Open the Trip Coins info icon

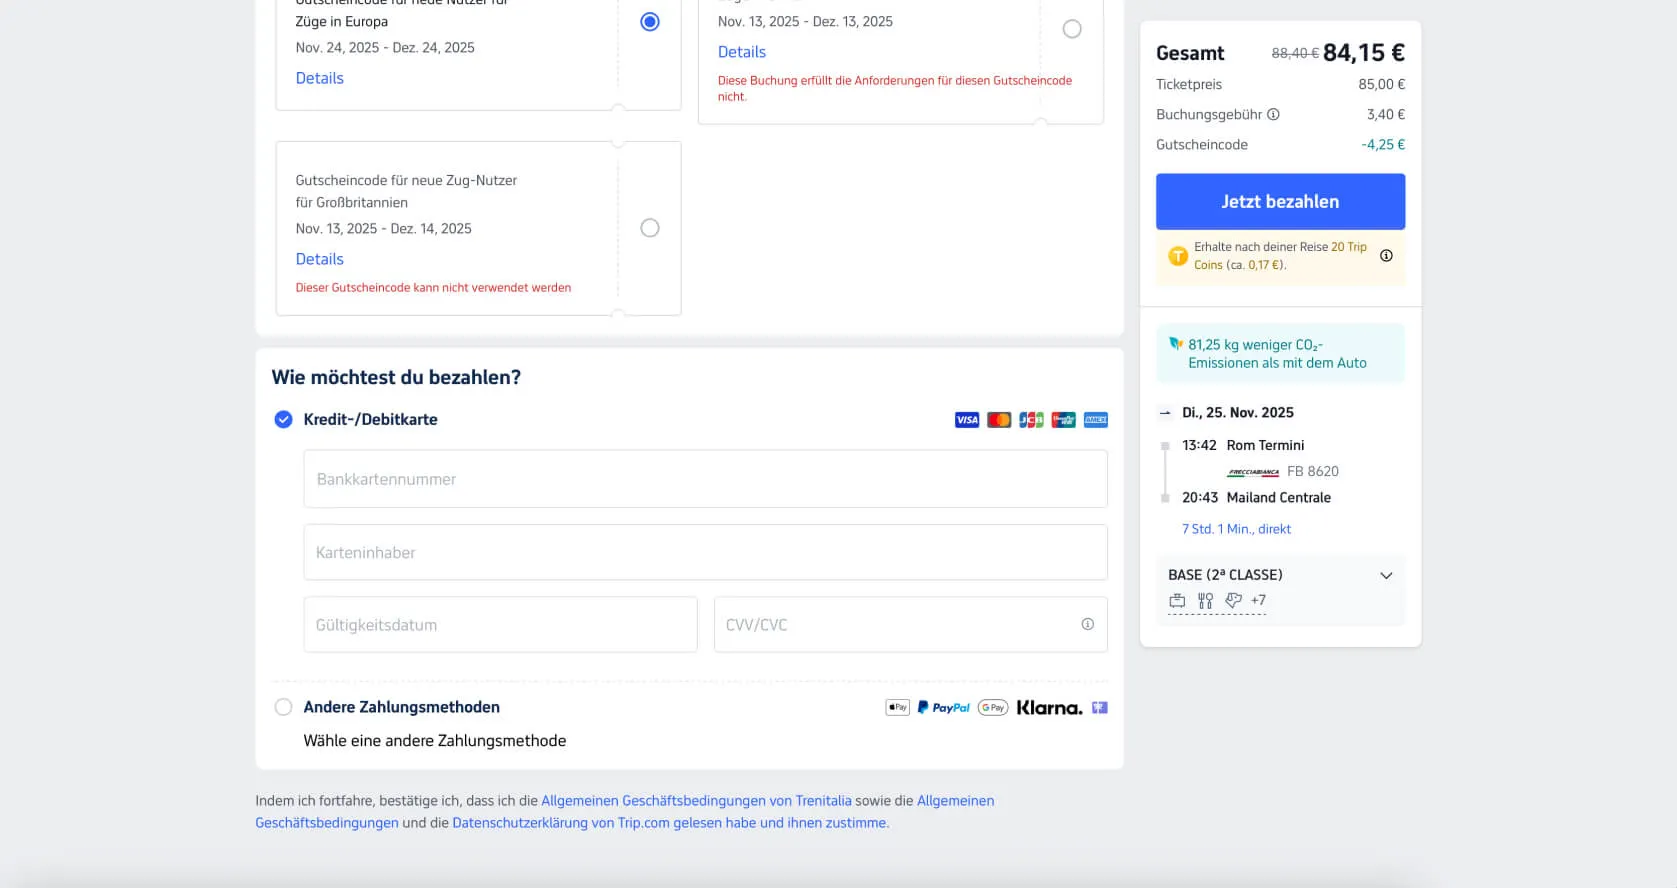(1386, 255)
